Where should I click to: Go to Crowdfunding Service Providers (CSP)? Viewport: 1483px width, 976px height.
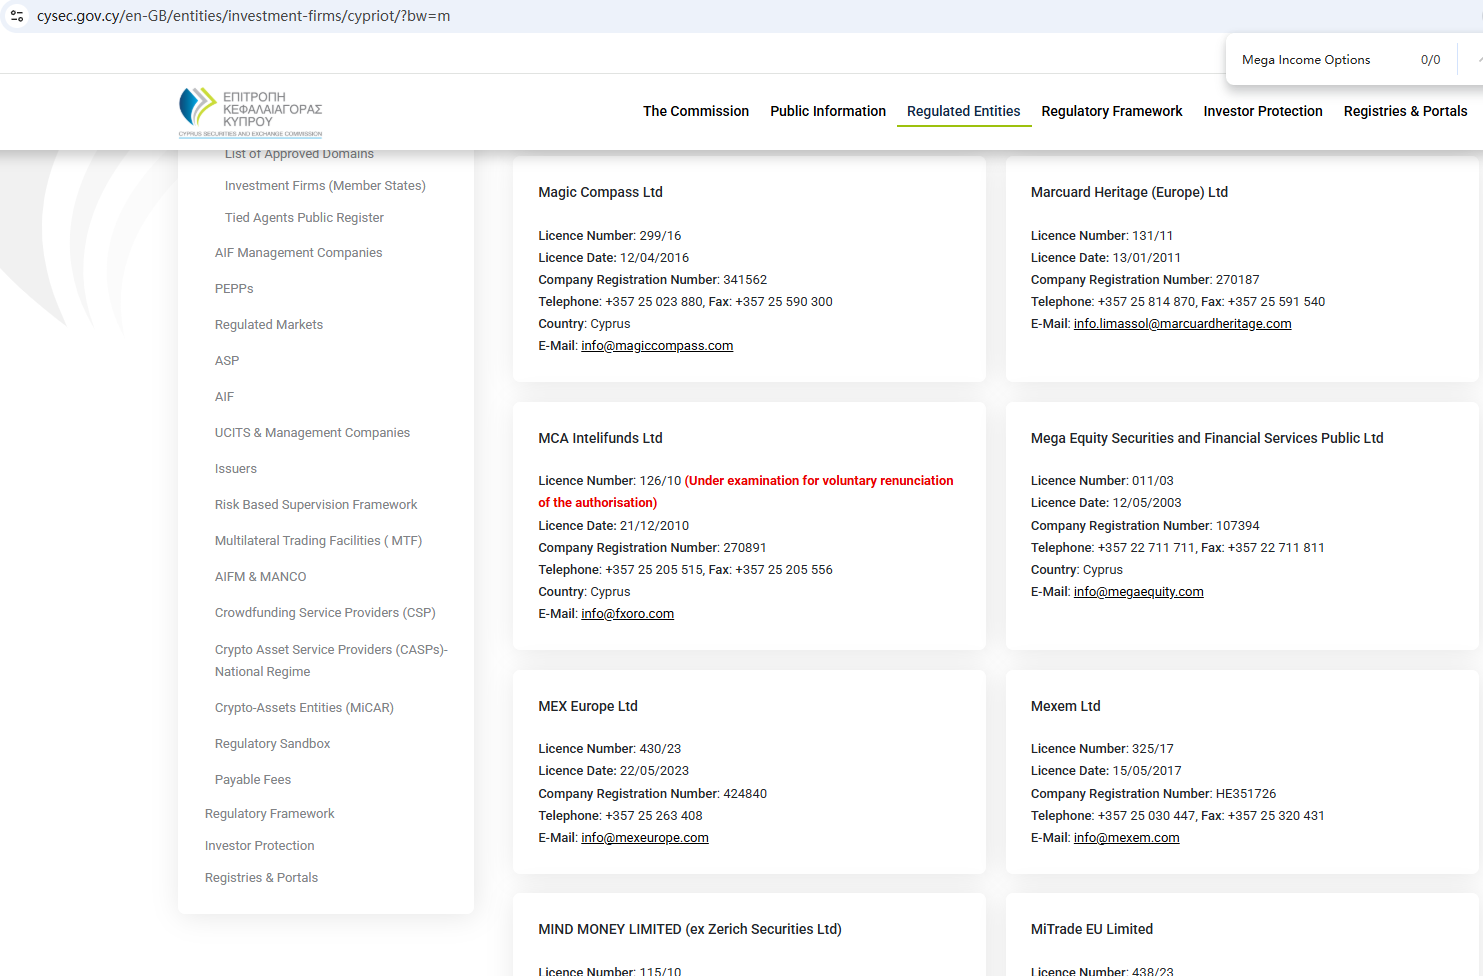pos(325,613)
